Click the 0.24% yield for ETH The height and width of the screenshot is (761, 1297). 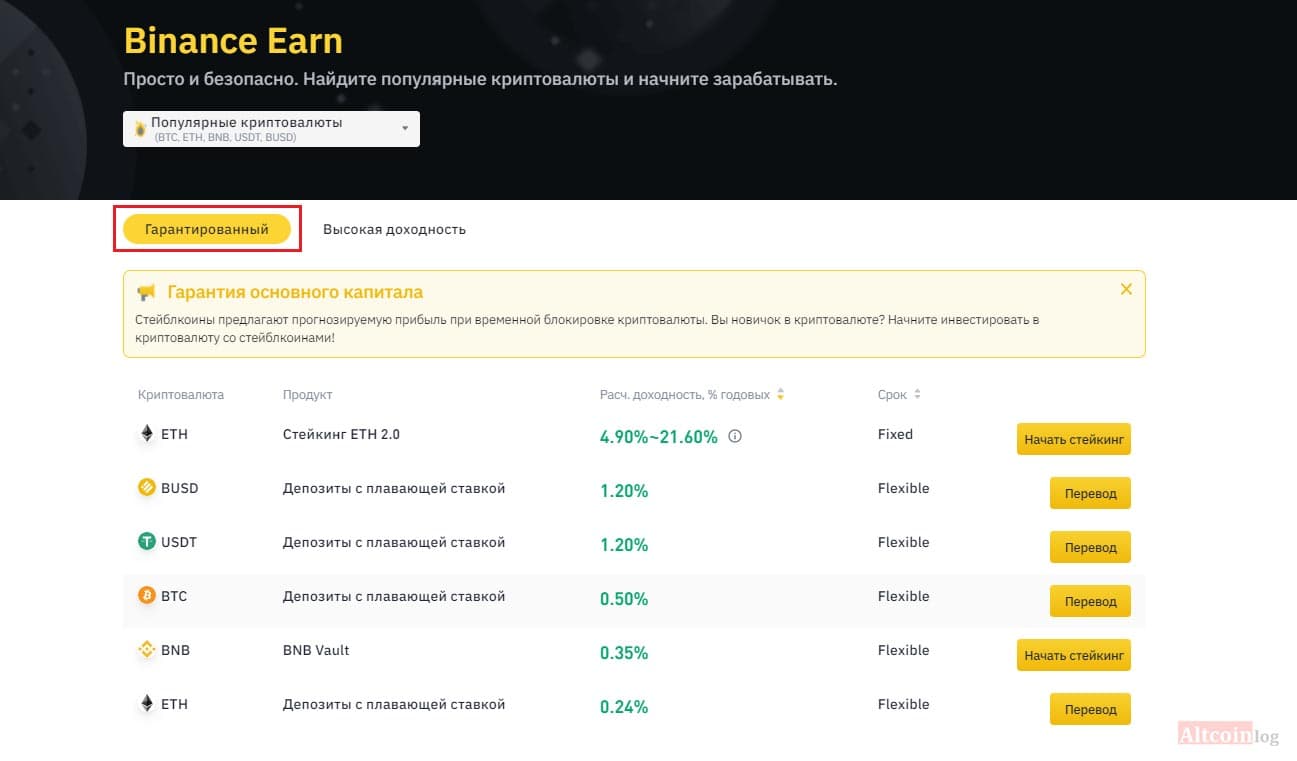coord(624,707)
